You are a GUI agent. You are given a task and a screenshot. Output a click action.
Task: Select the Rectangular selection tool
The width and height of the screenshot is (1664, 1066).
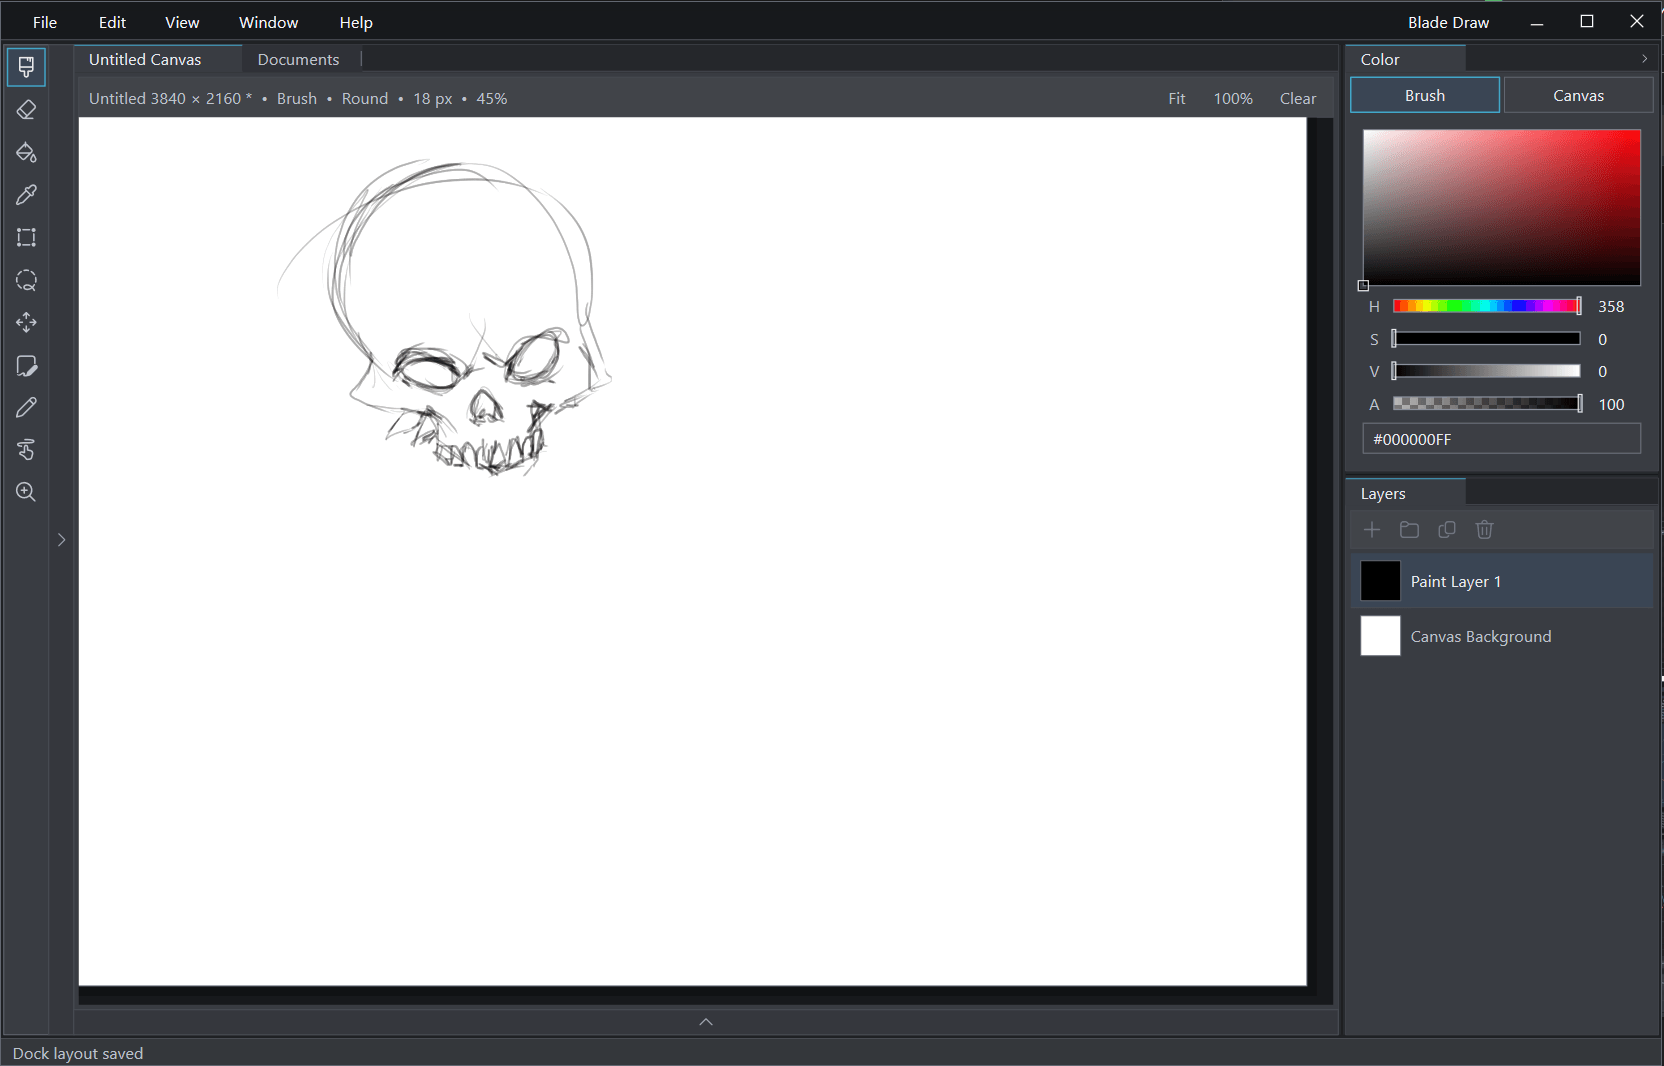click(26, 237)
